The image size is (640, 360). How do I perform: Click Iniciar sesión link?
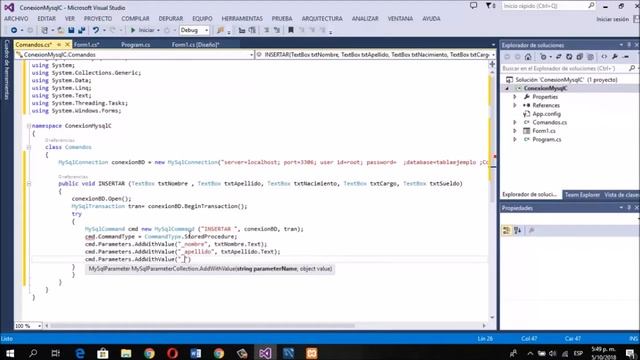click(612, 19)
